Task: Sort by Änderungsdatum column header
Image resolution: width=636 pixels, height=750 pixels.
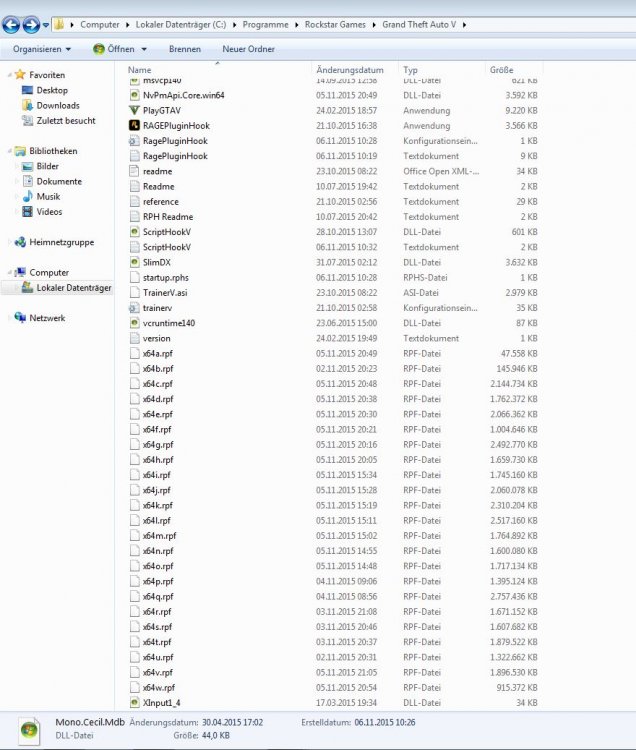Action: click(350, 70)
